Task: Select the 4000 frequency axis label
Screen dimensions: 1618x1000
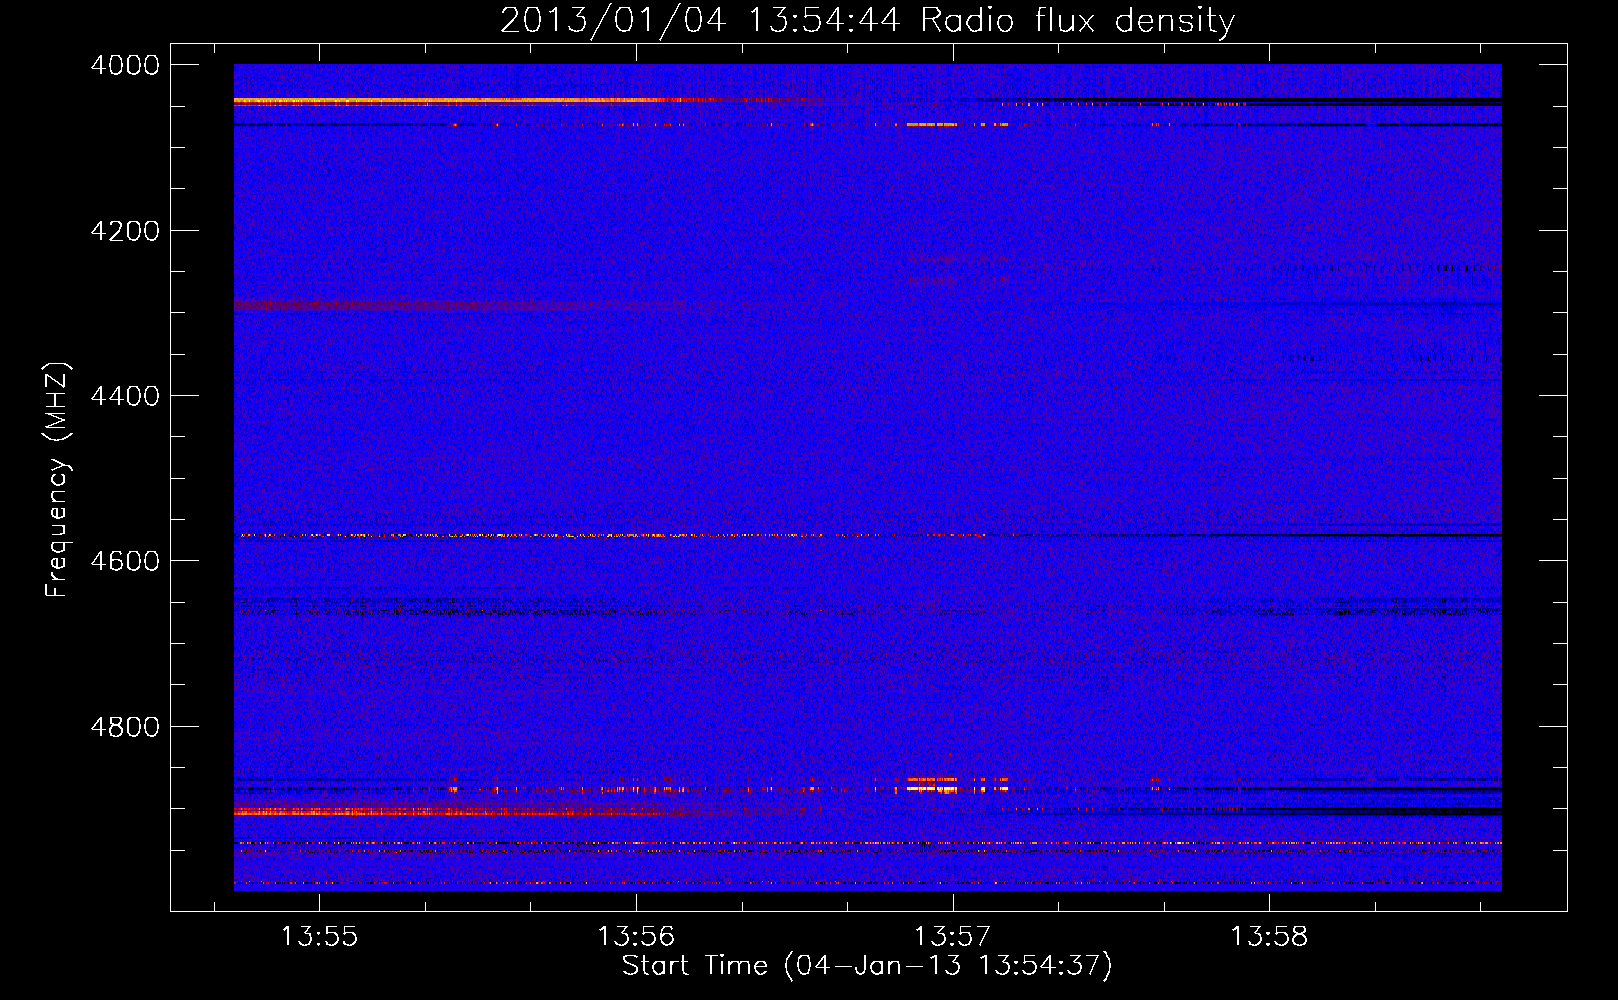Action: coord(125,65)
